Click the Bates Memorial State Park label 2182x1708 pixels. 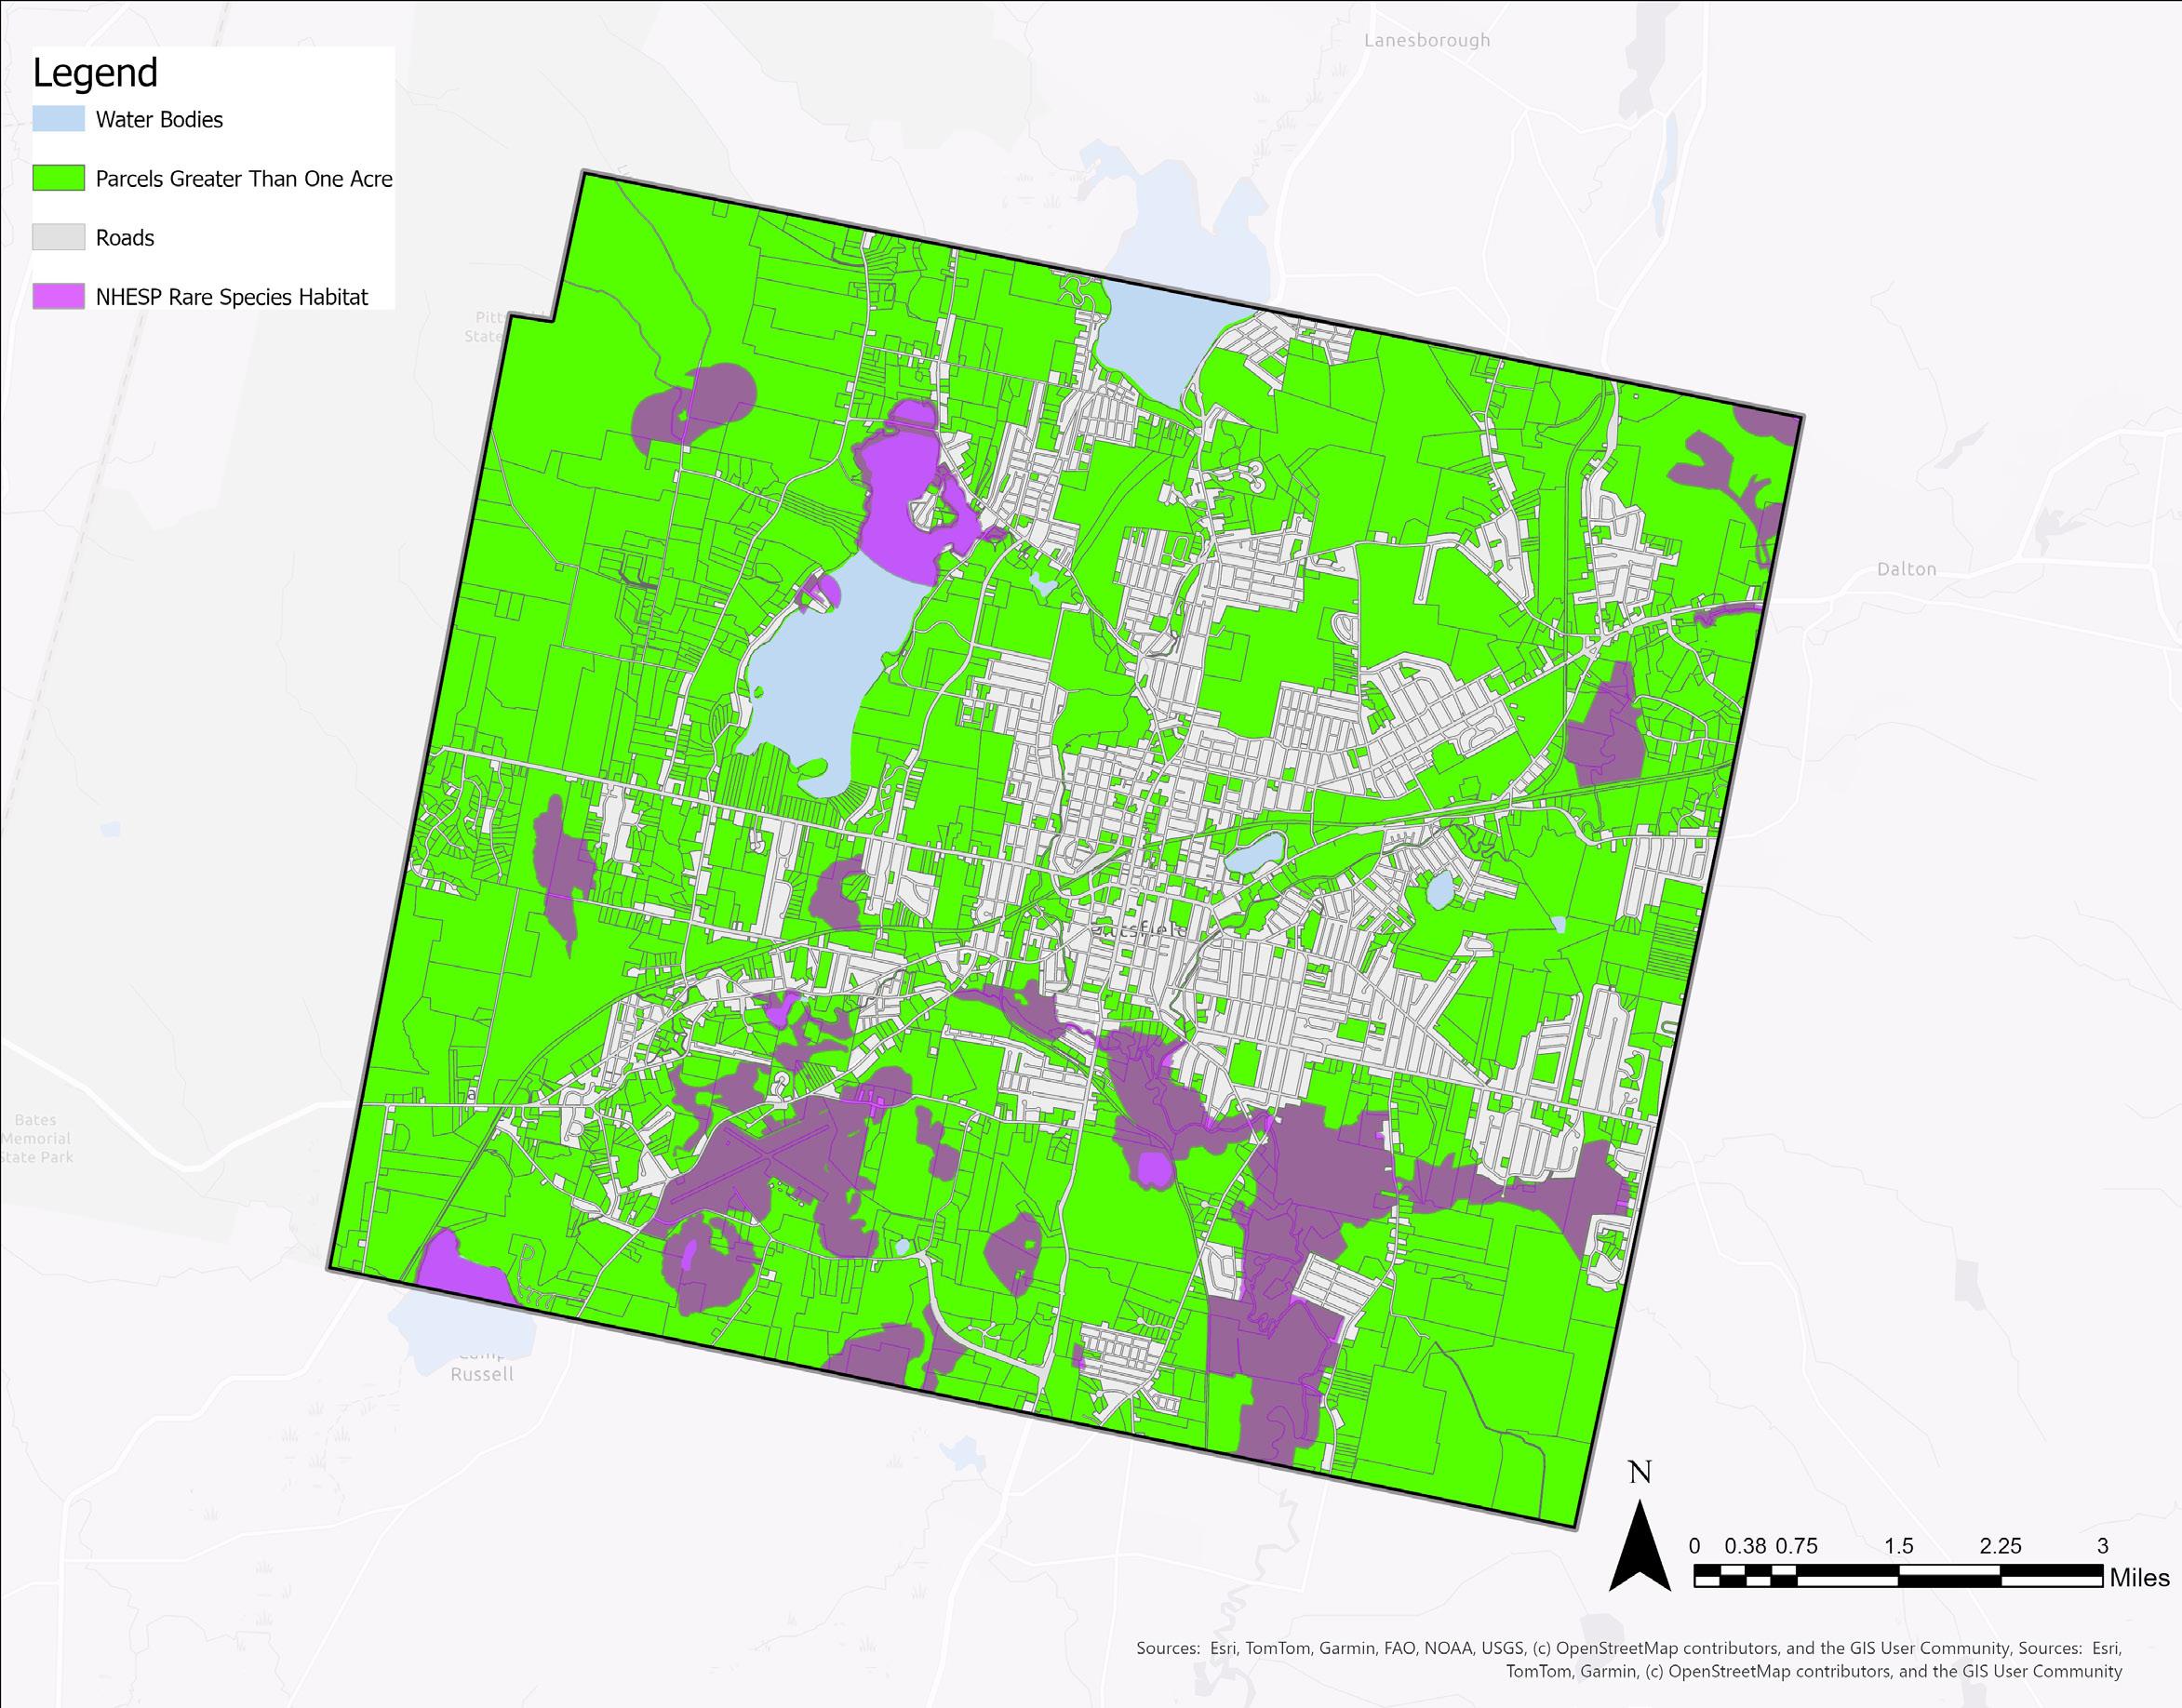[x=36, y=1138]
